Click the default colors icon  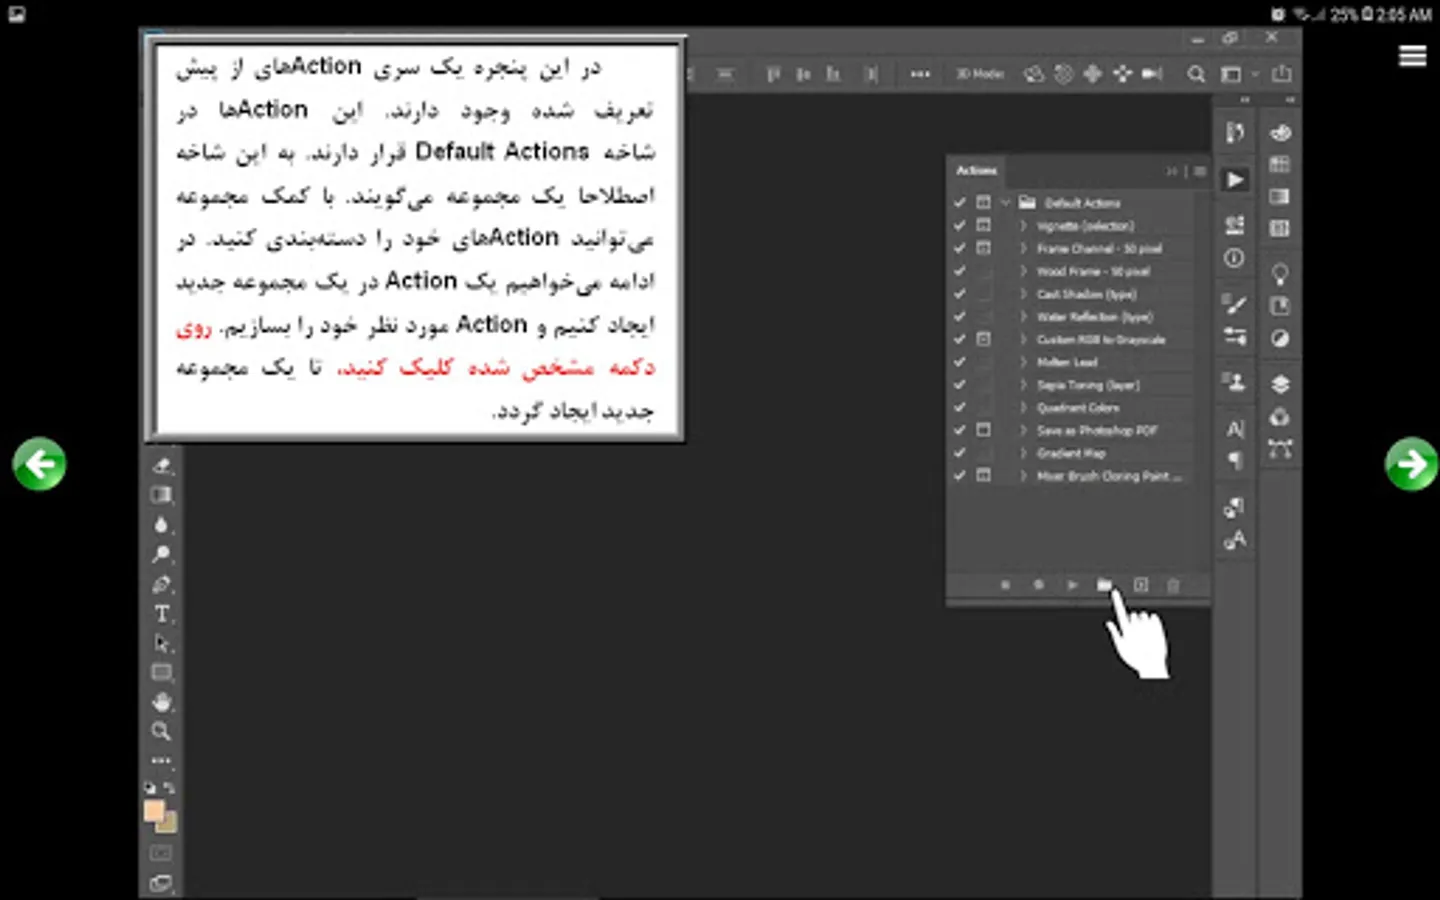[x=150, y=788]
